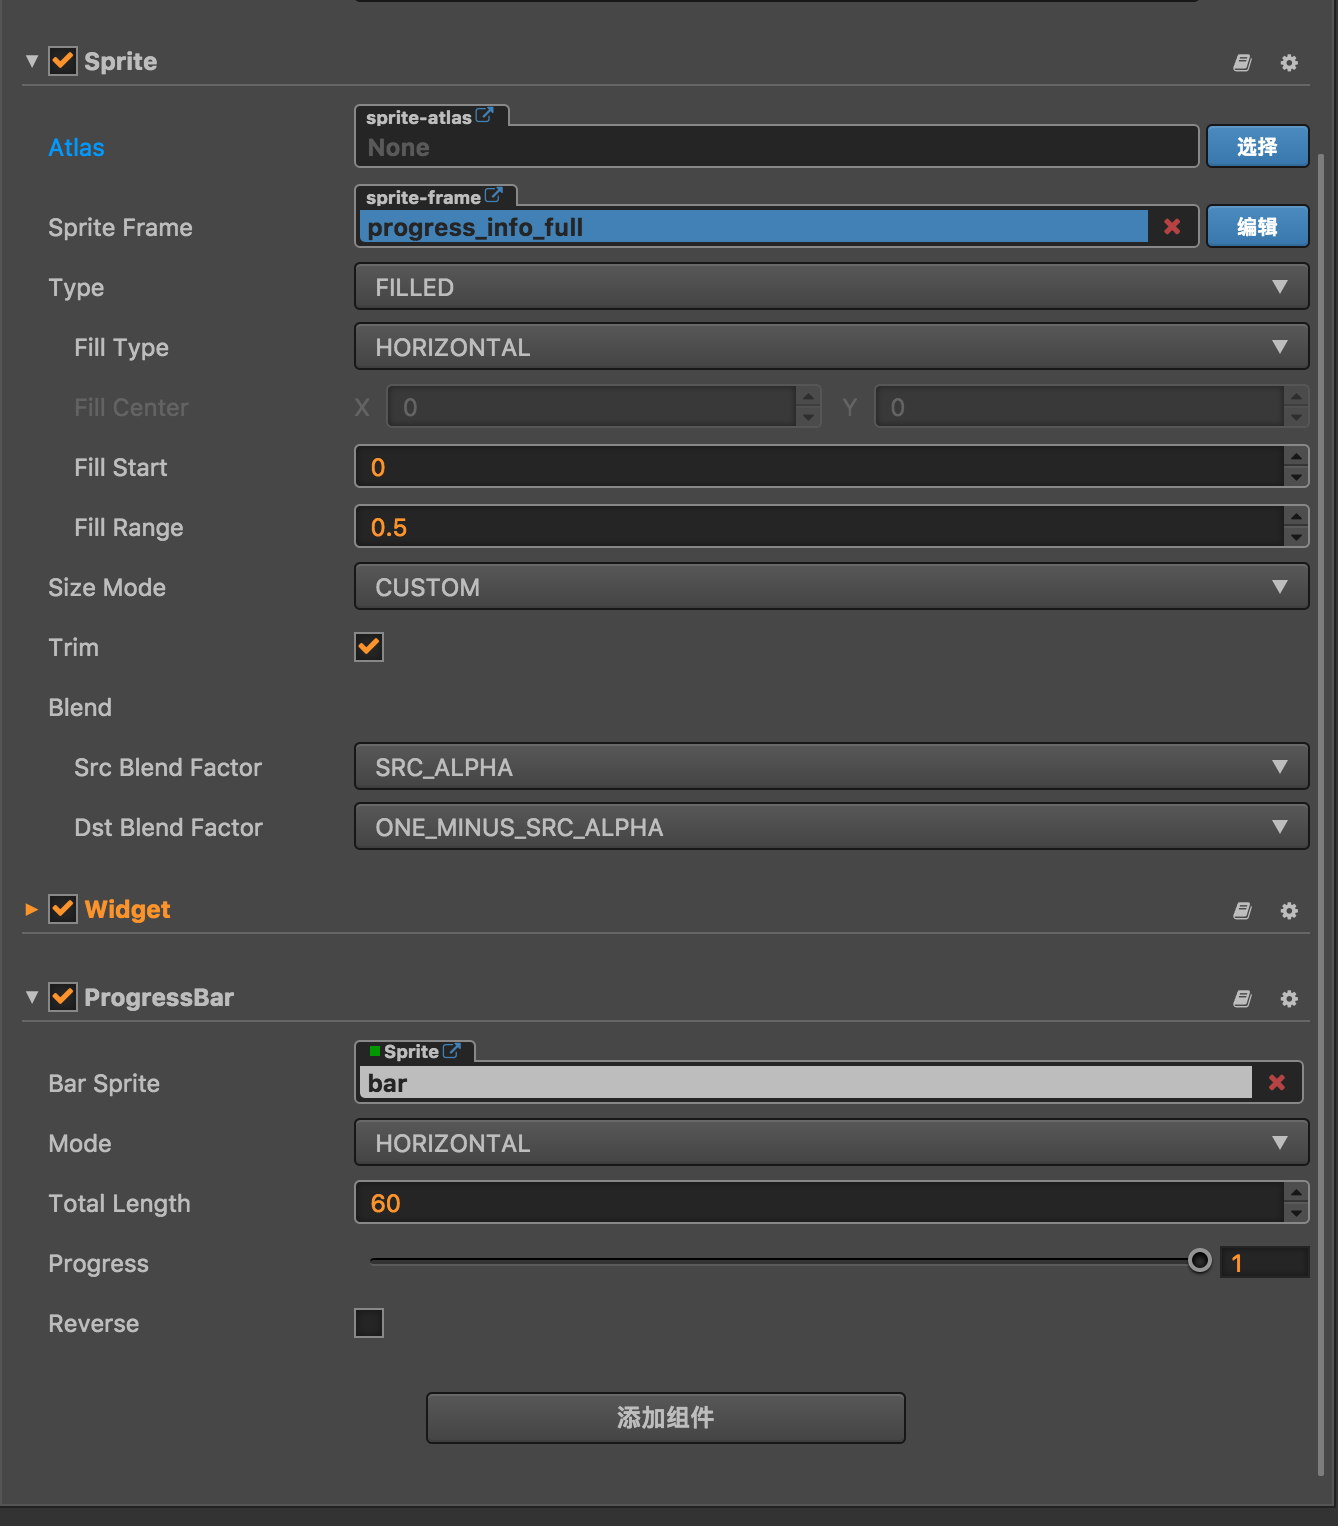Viewport: 1338px width, 1526px height.
Task: Open ProgressBar component settings gear
Action: [x=1289, y=999]
